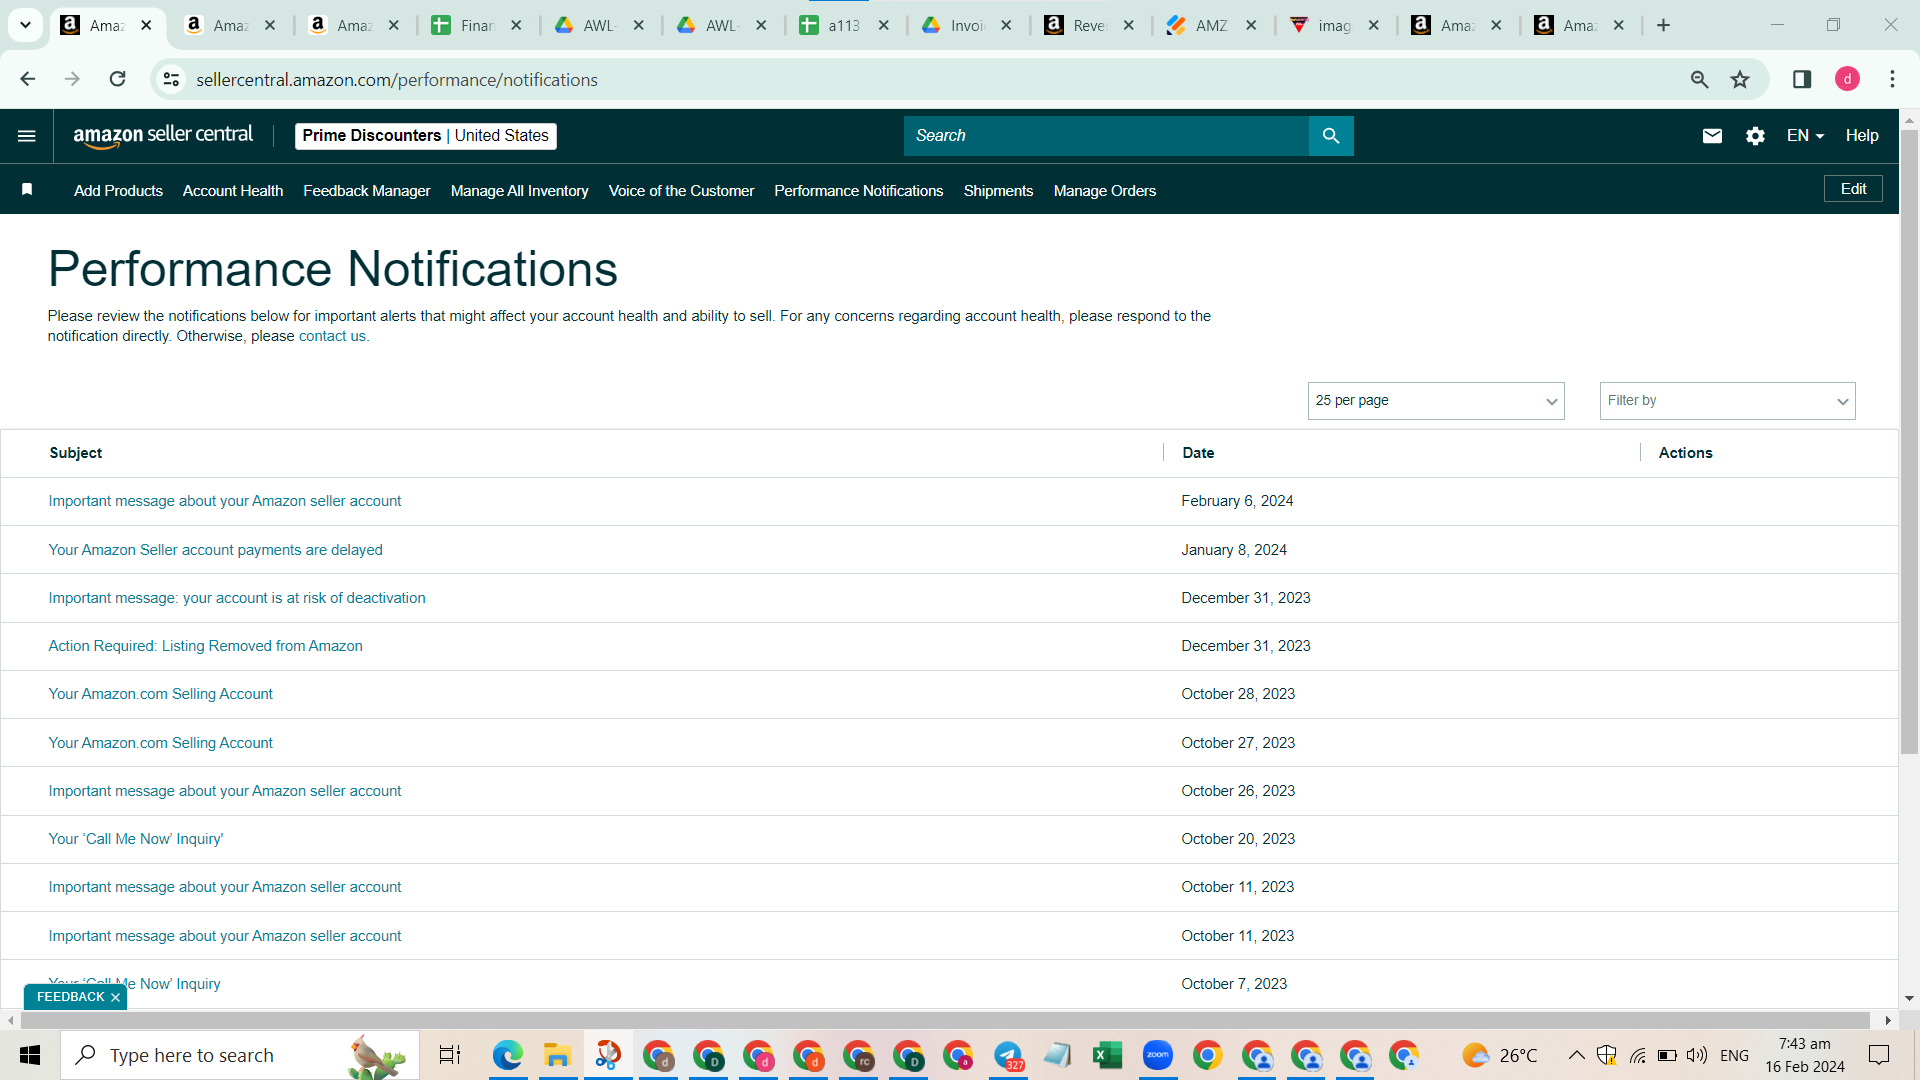Expand the Filter by dropdown

click(1728, 401)
